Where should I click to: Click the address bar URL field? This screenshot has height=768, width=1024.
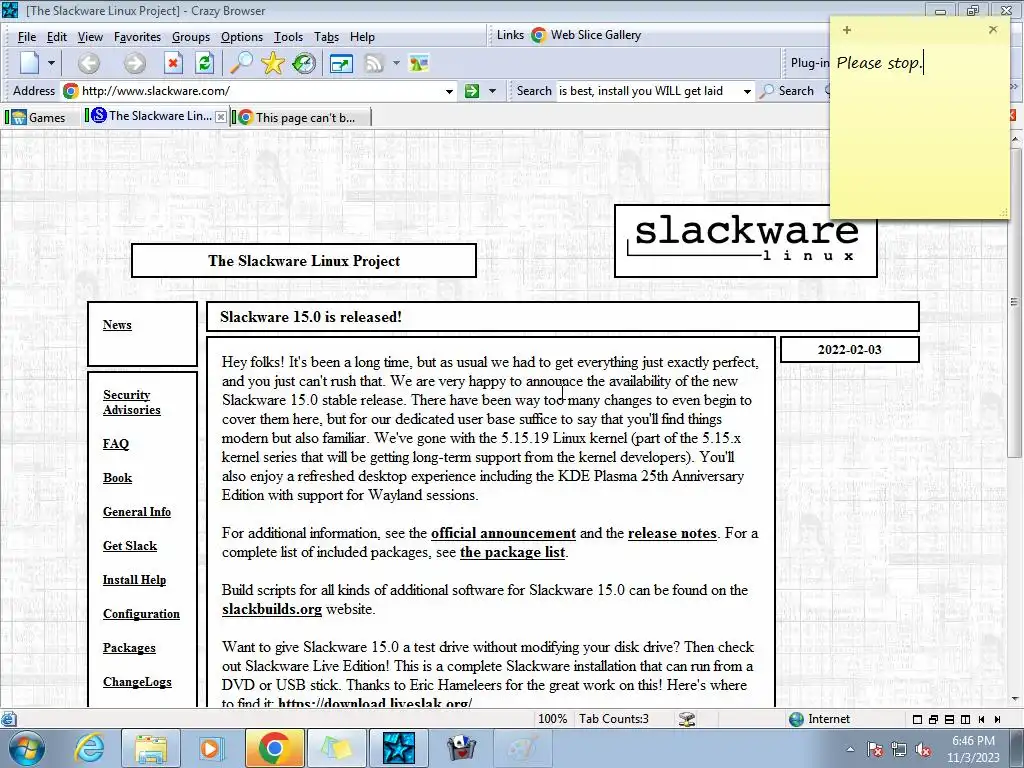coord(261,91)
